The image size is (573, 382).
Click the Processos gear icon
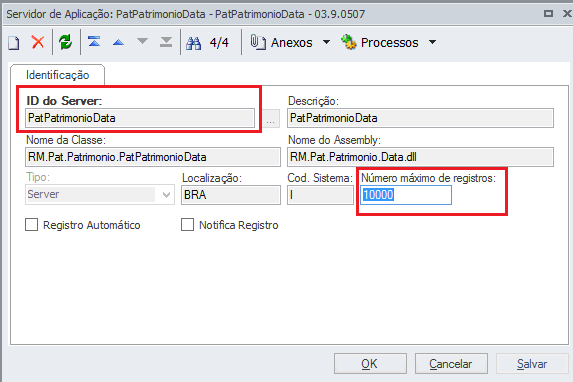348,42
